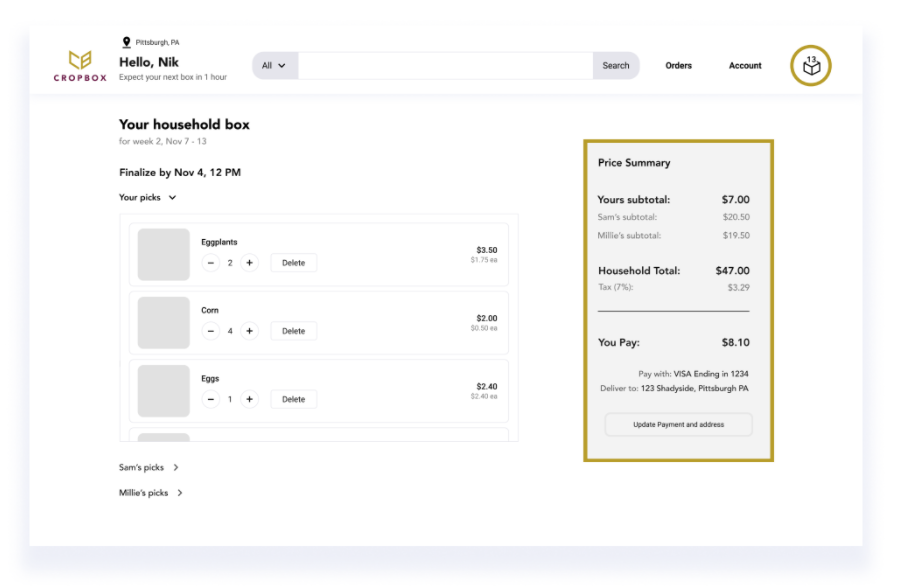The width and height of the screenshot is (903, 586).
Task: Focus the search input field
Action: (445, 66)
